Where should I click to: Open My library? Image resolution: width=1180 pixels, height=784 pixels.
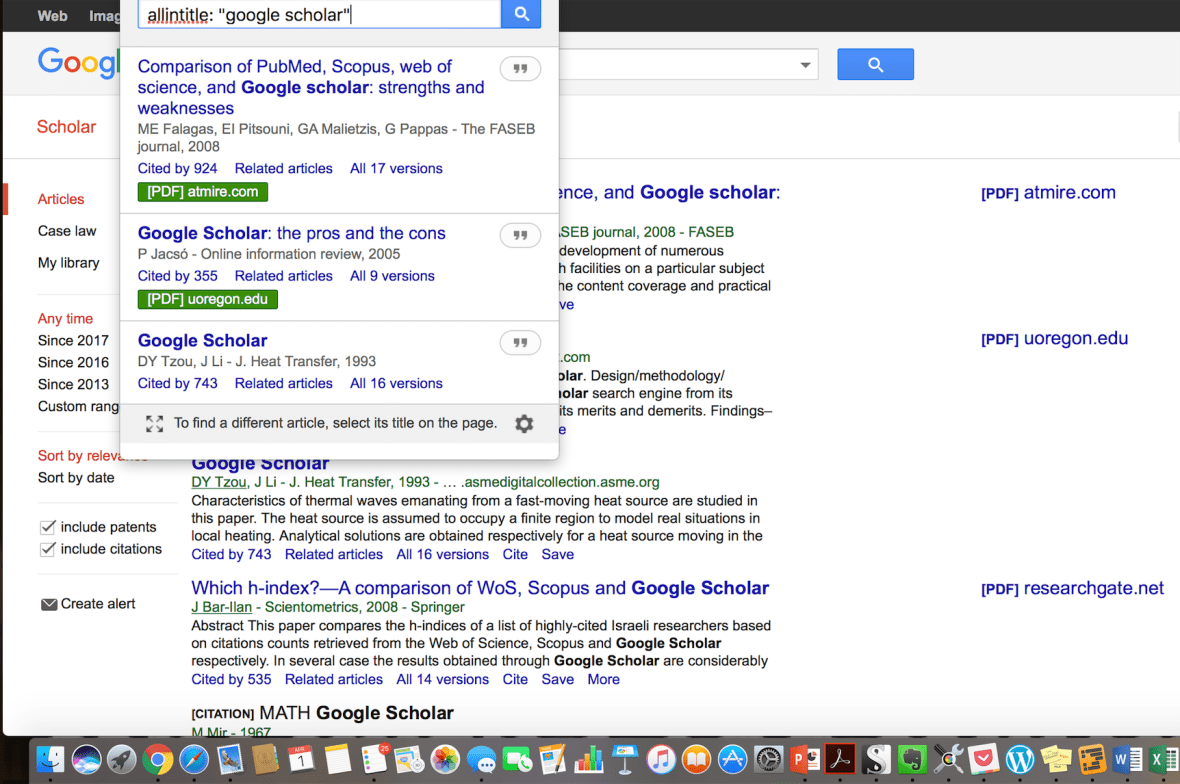pyautogui.click(x=71, y=262)
